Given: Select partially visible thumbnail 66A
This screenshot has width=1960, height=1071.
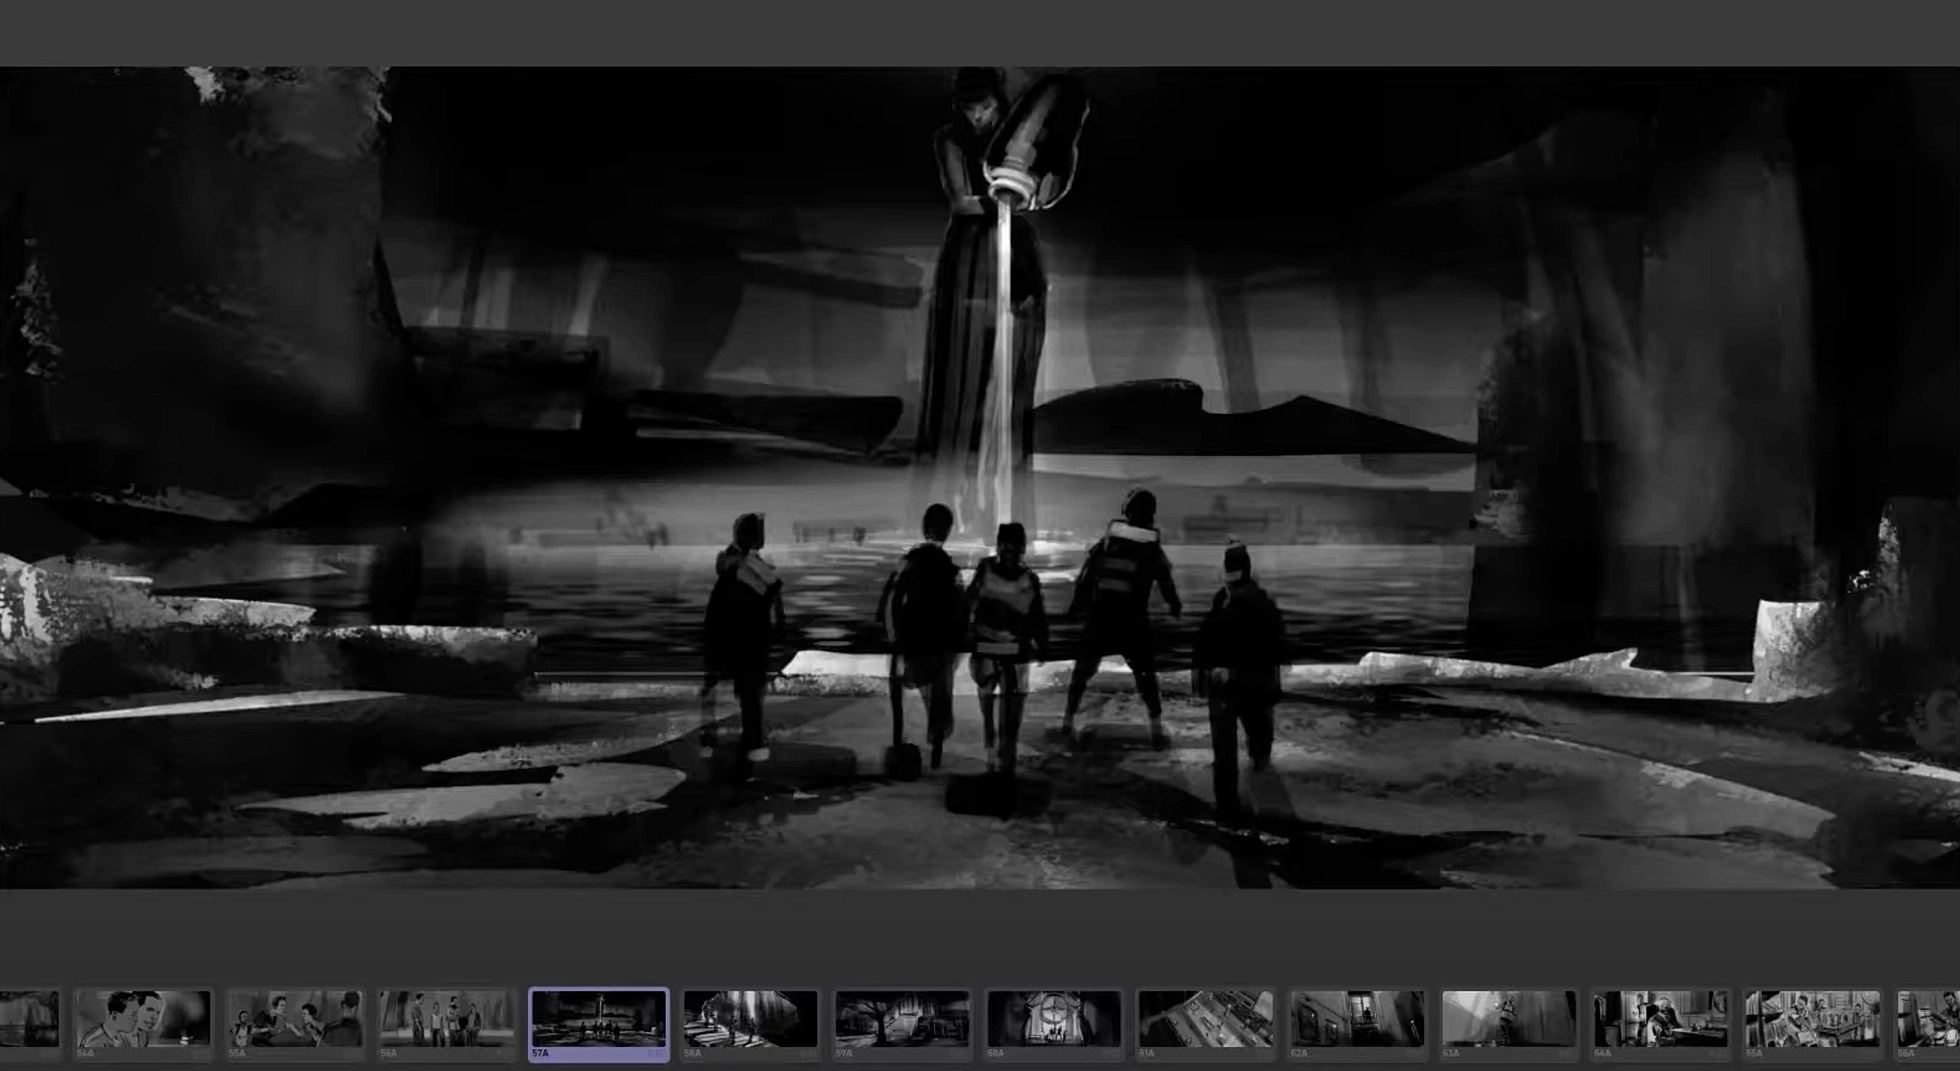Looking at the screenshot, I should 1929,1024.
